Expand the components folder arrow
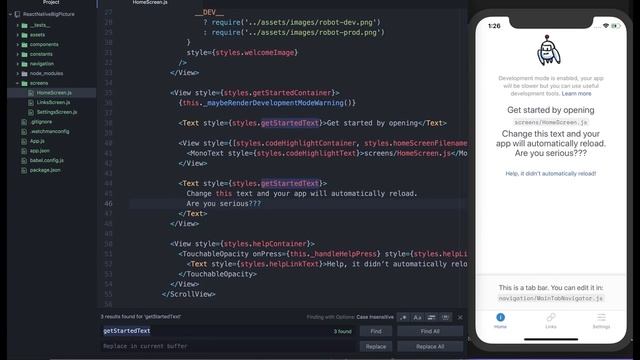 click(x=18, y=44)
